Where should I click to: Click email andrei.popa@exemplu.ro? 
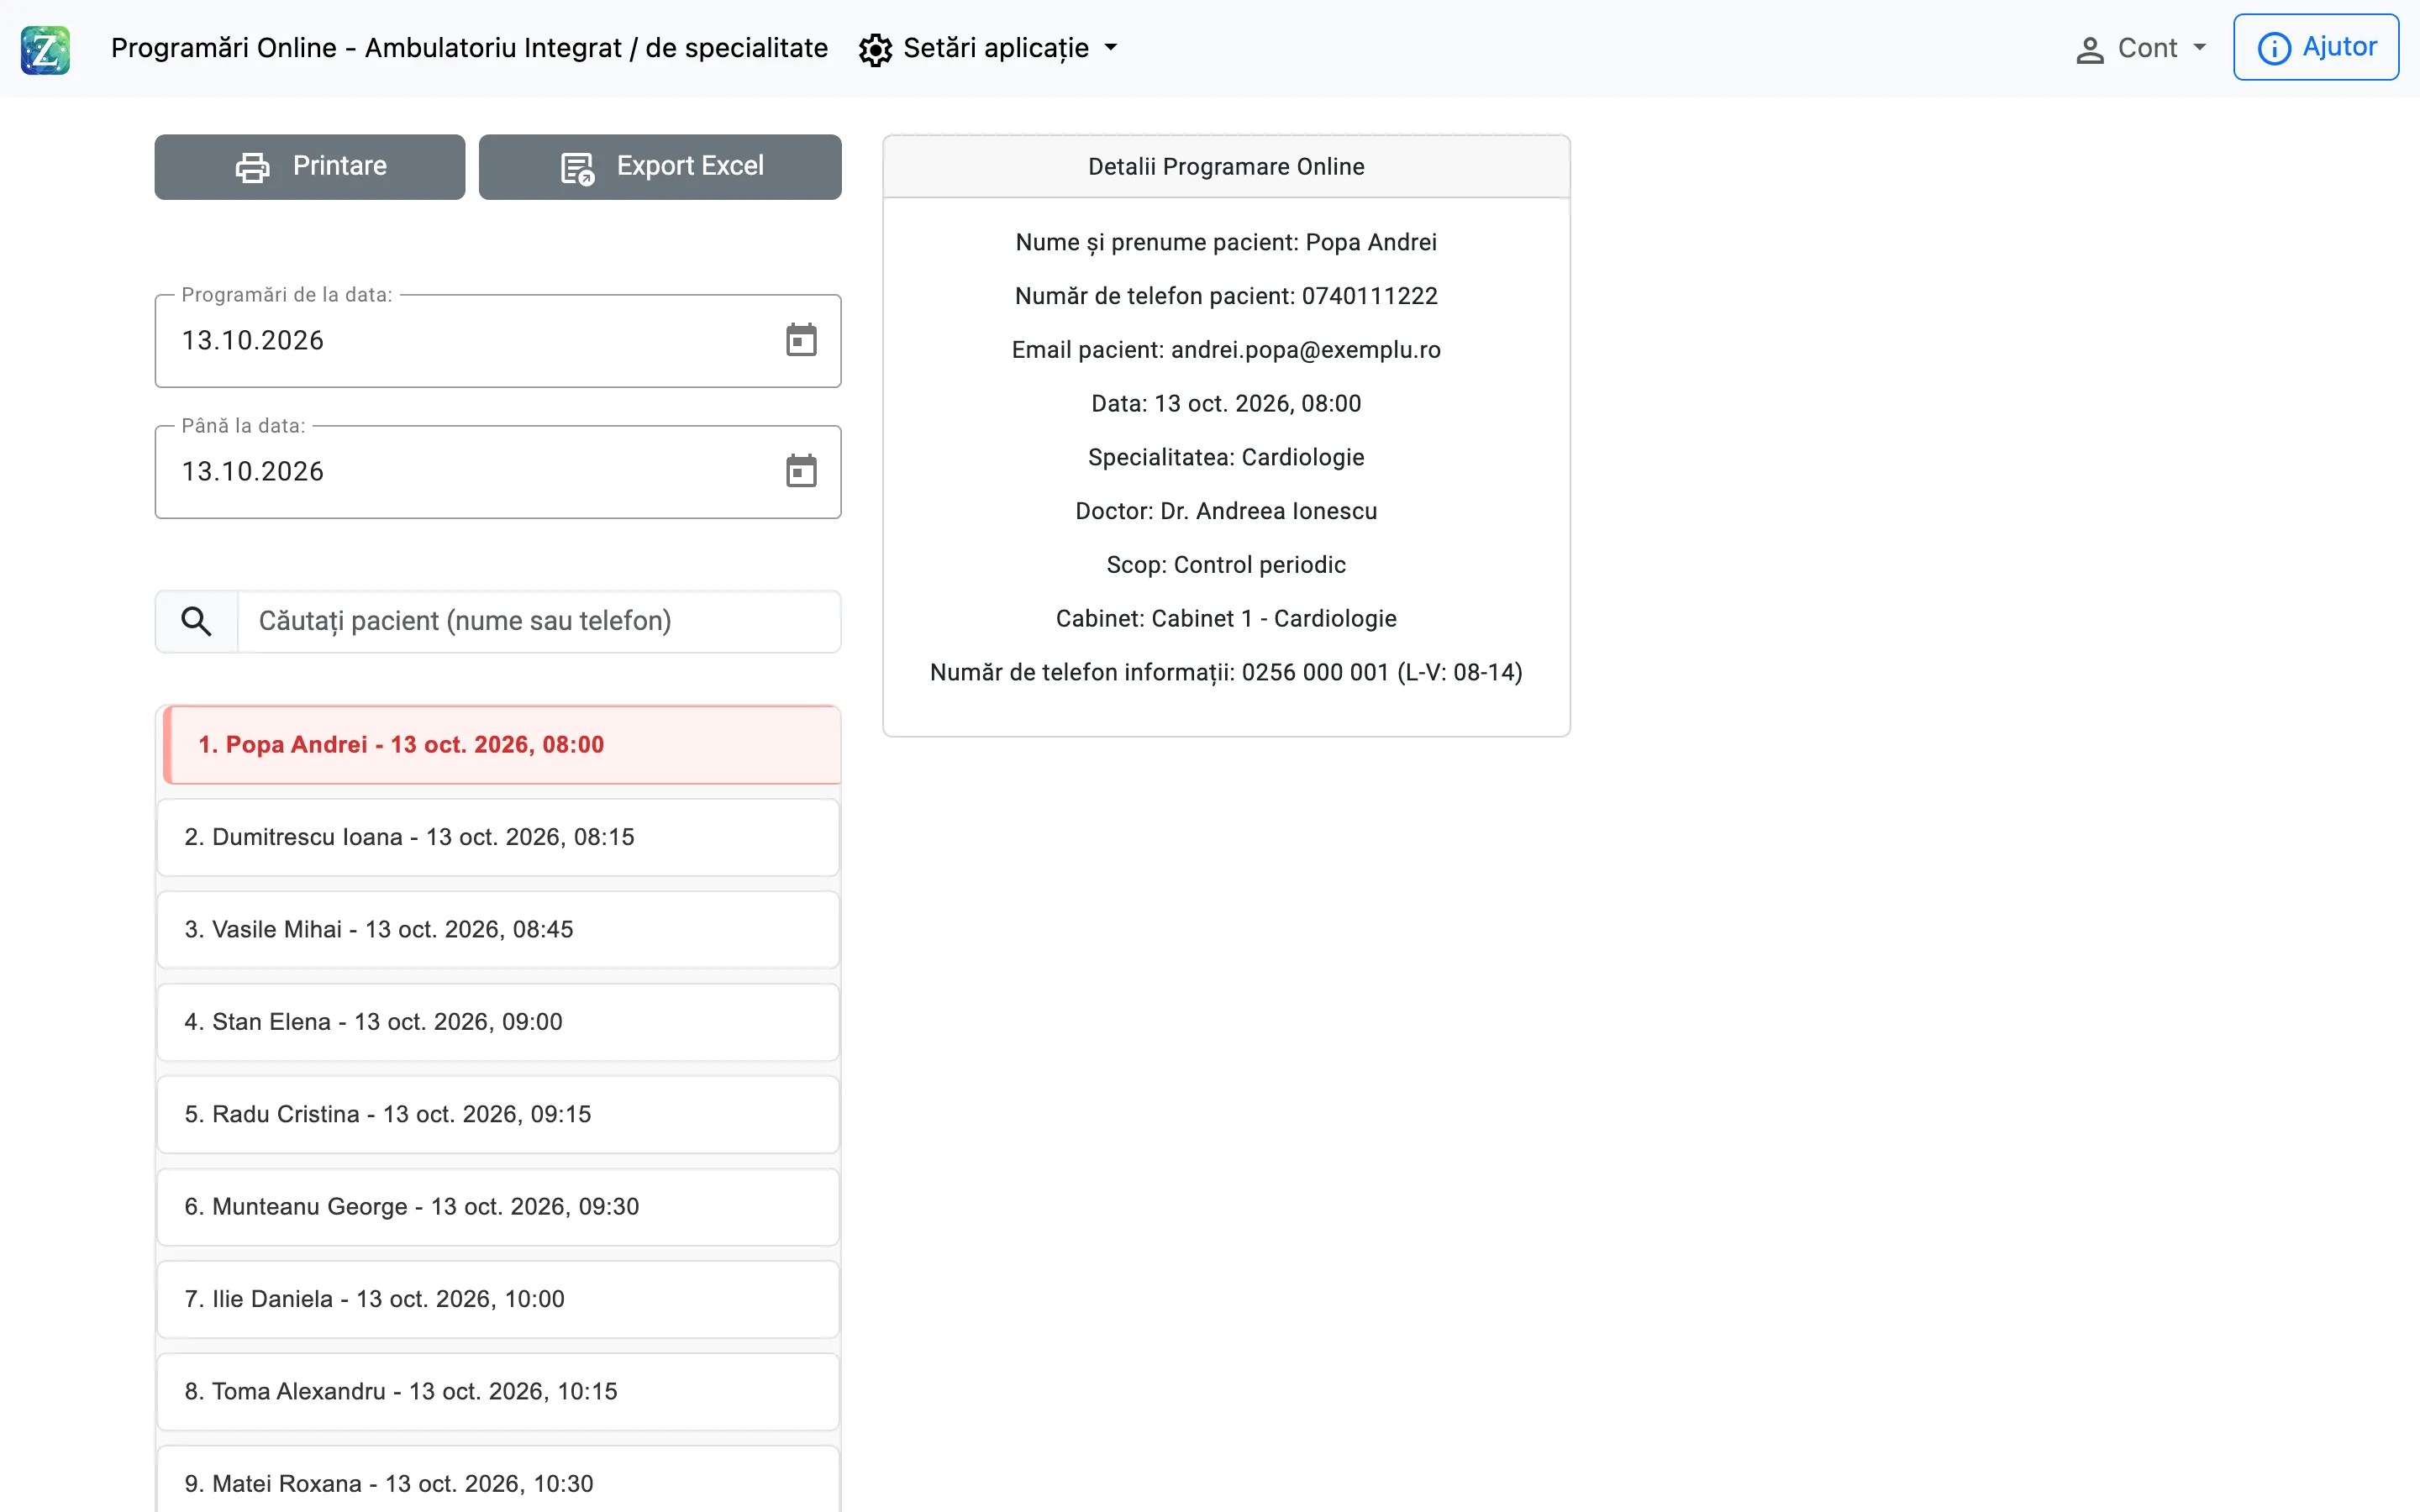coord(1305,350)
